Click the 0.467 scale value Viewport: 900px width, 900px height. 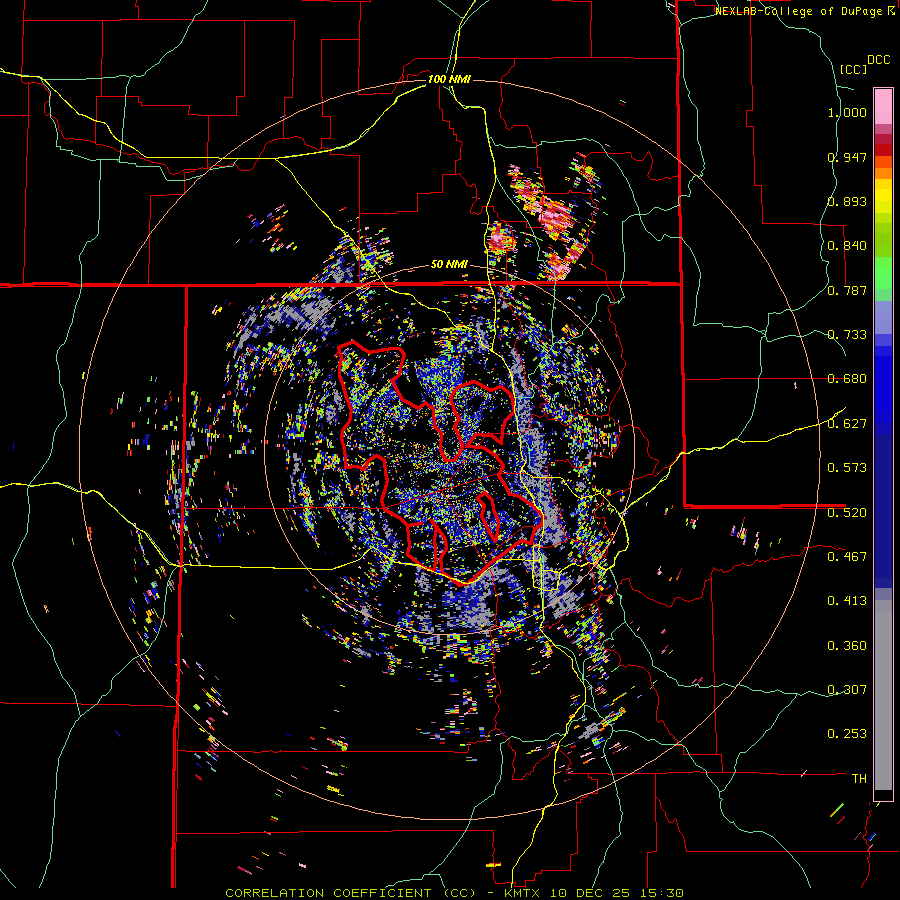[847, 557]
